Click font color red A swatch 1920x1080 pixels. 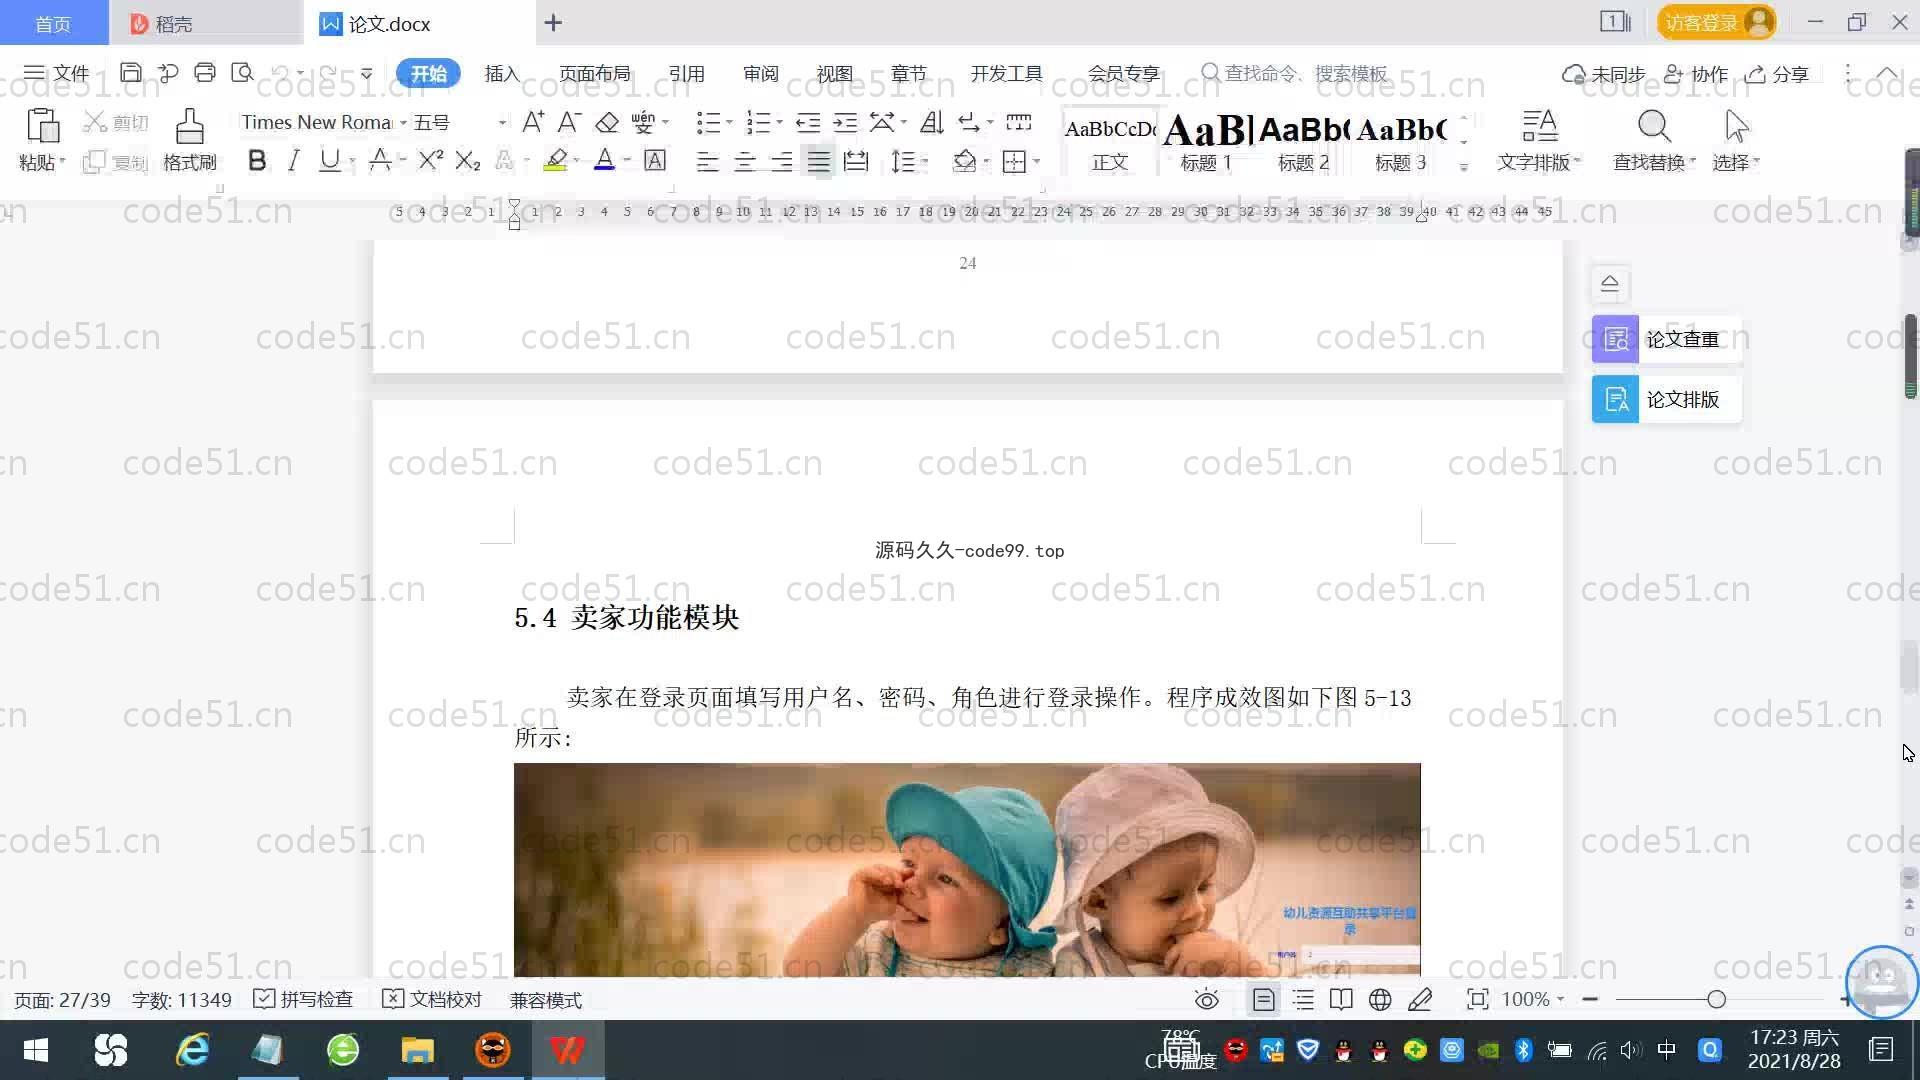[x=604, y=160]
